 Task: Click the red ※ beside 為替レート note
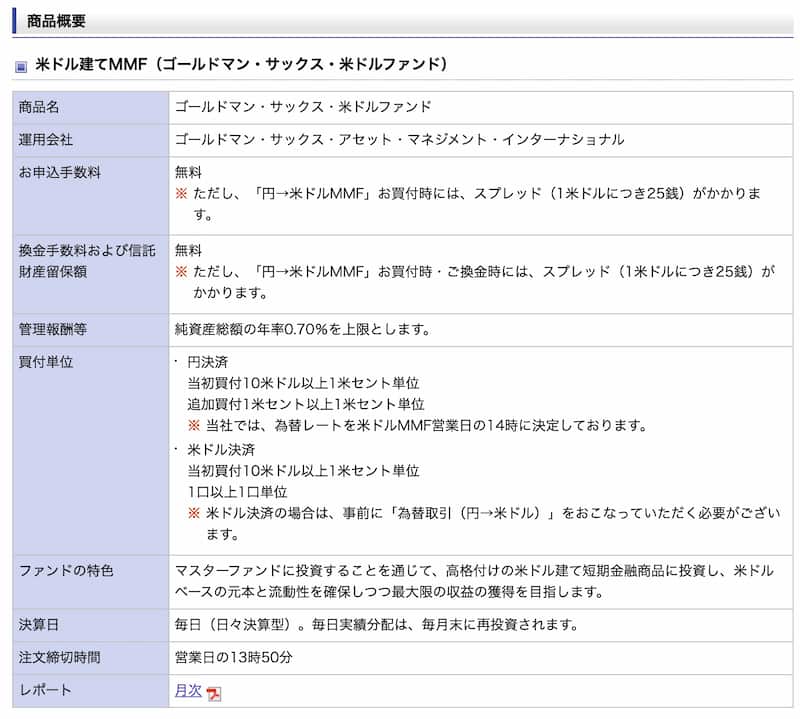[194, 426]
